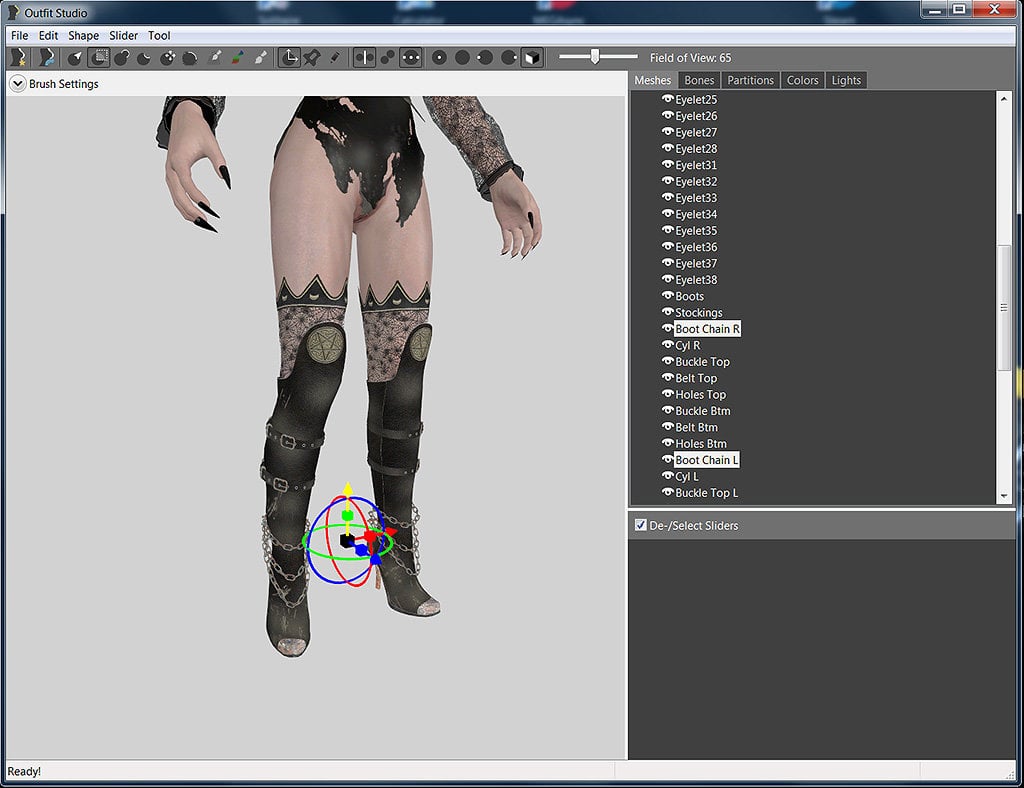Choose the Select tool arrow icon
Viewport: 1024px width, 788px height.
click(74, 57)
